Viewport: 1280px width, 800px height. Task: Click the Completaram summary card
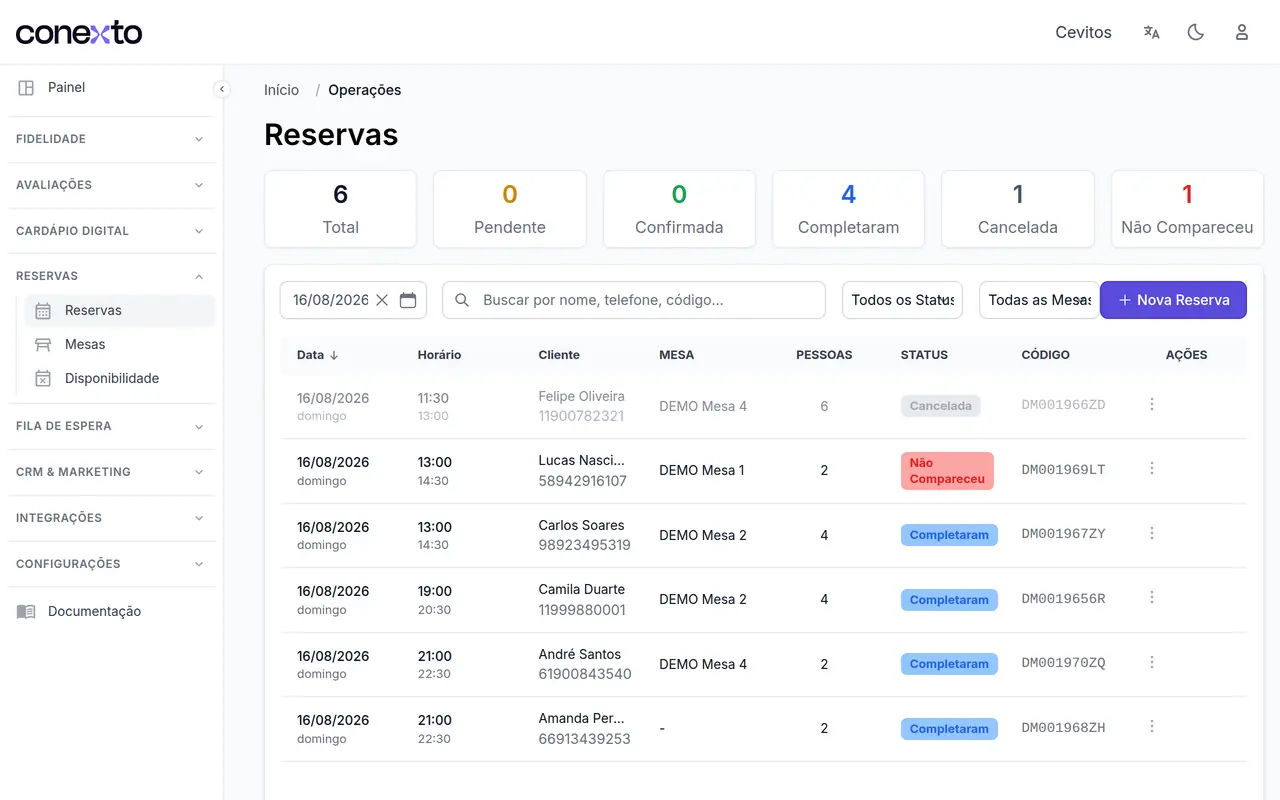click(848, 209)
